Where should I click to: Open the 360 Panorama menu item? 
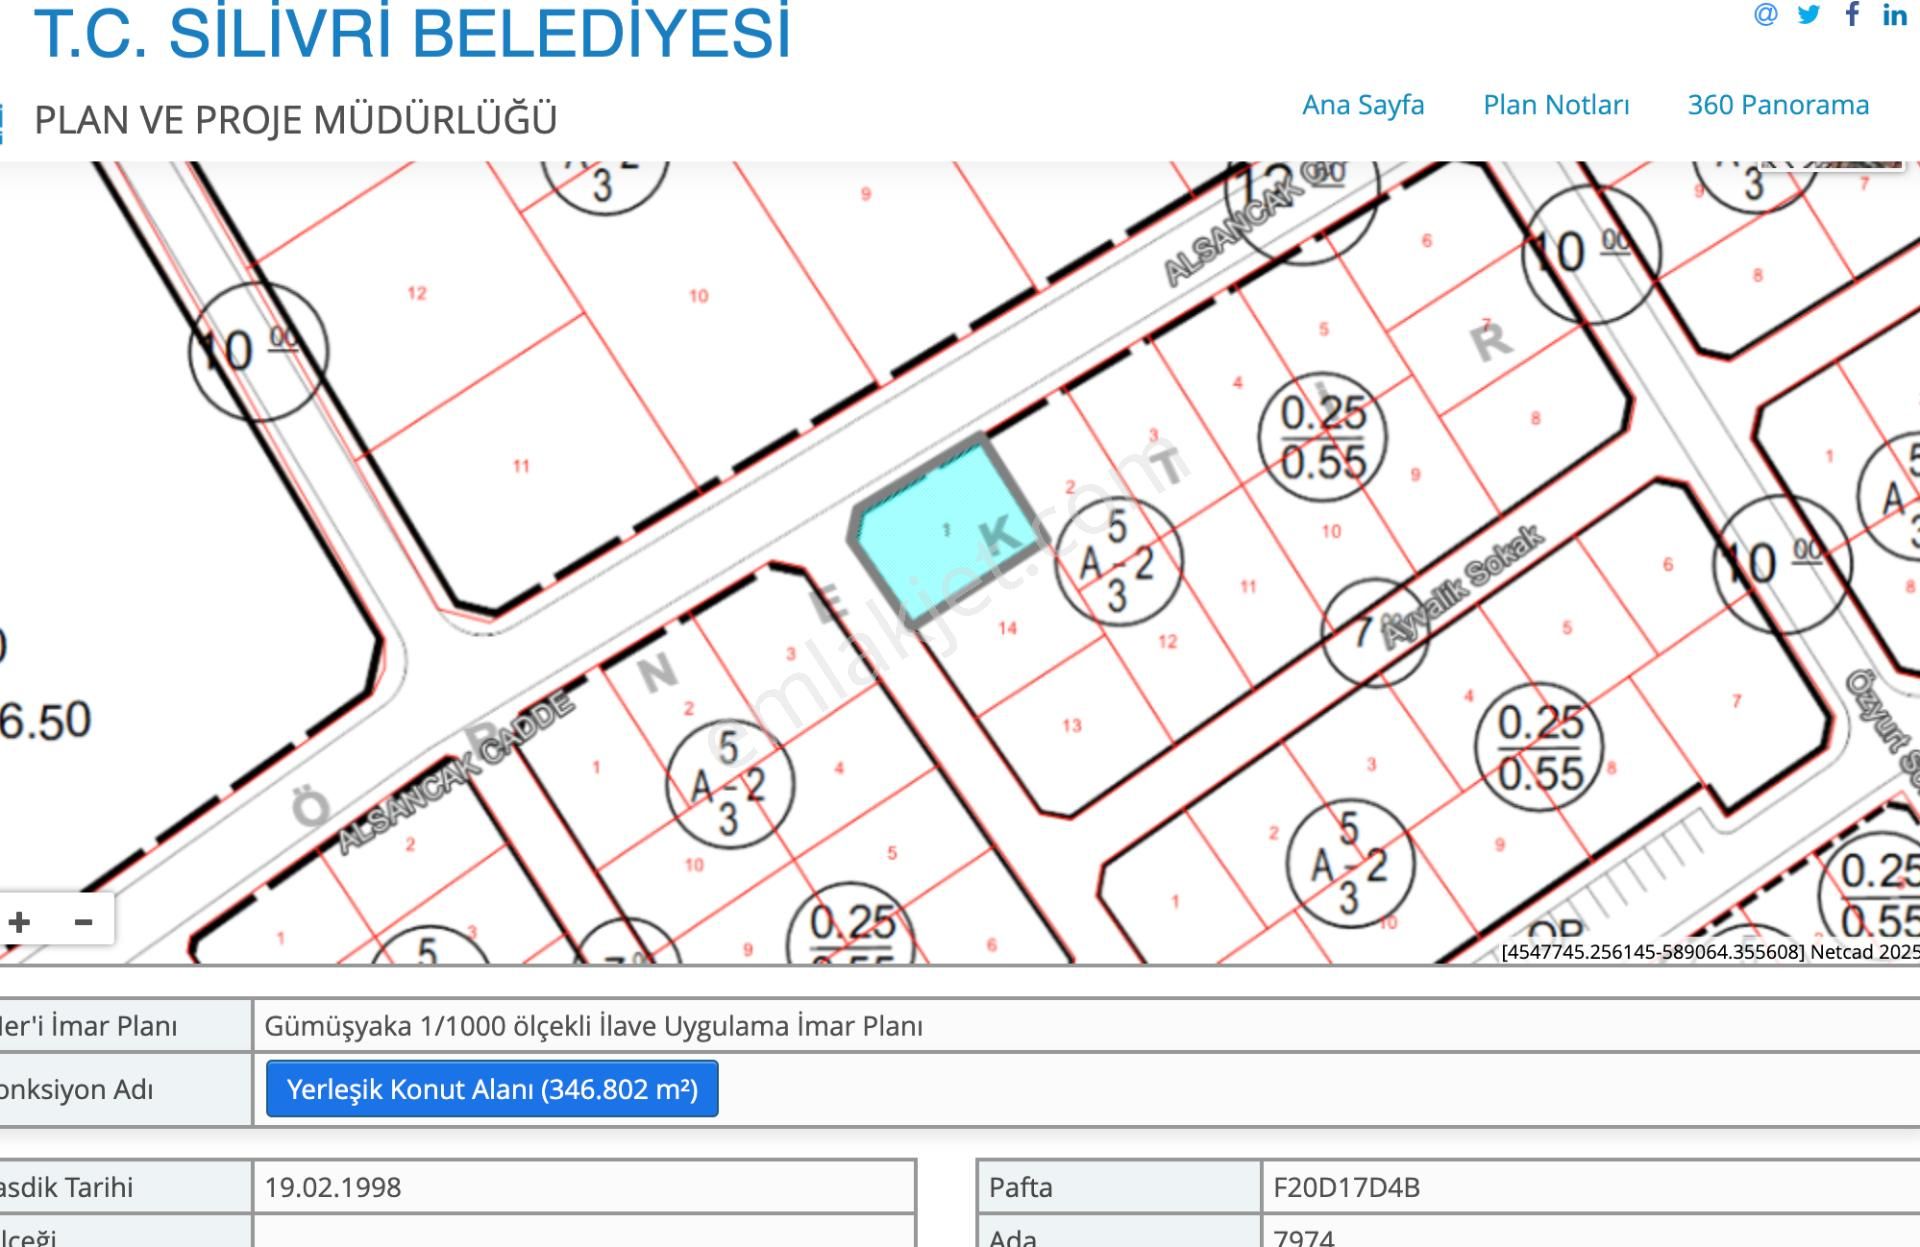tap(1778, 105)
